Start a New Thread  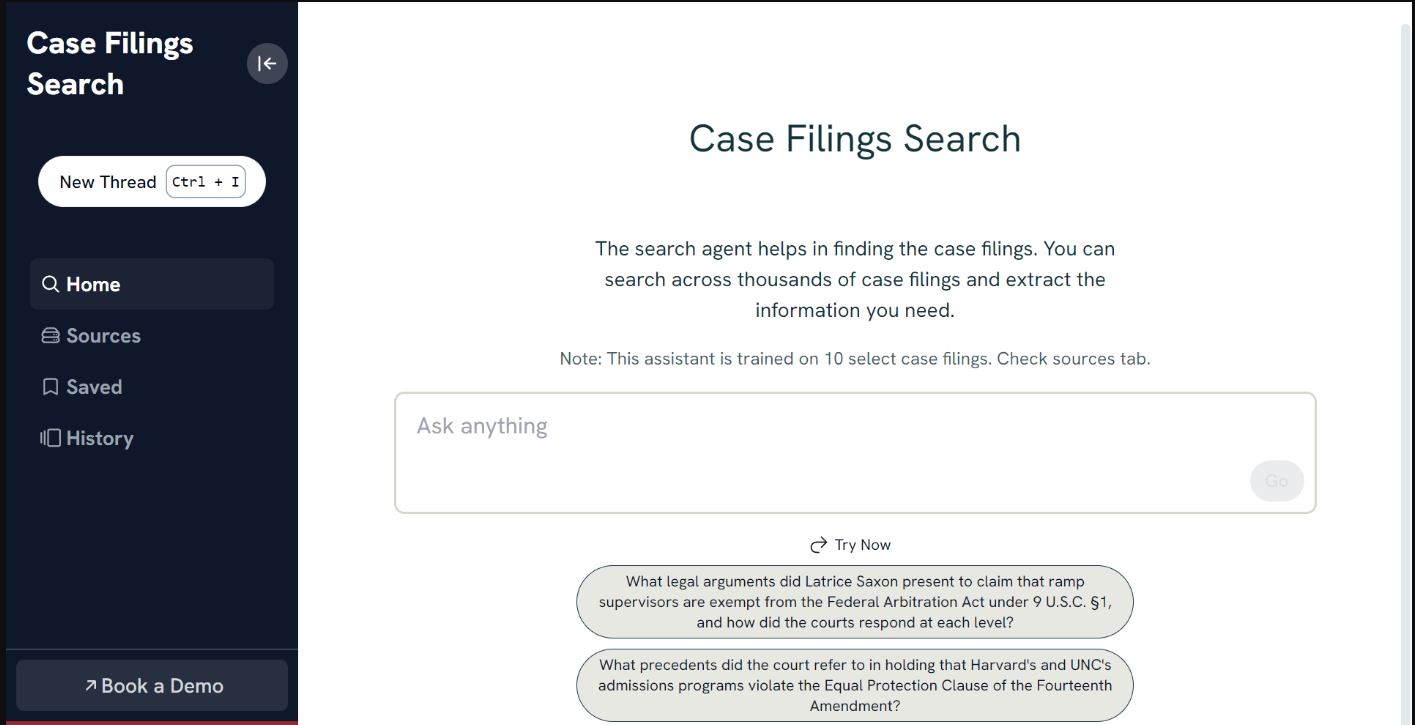[x=152, y=182]
